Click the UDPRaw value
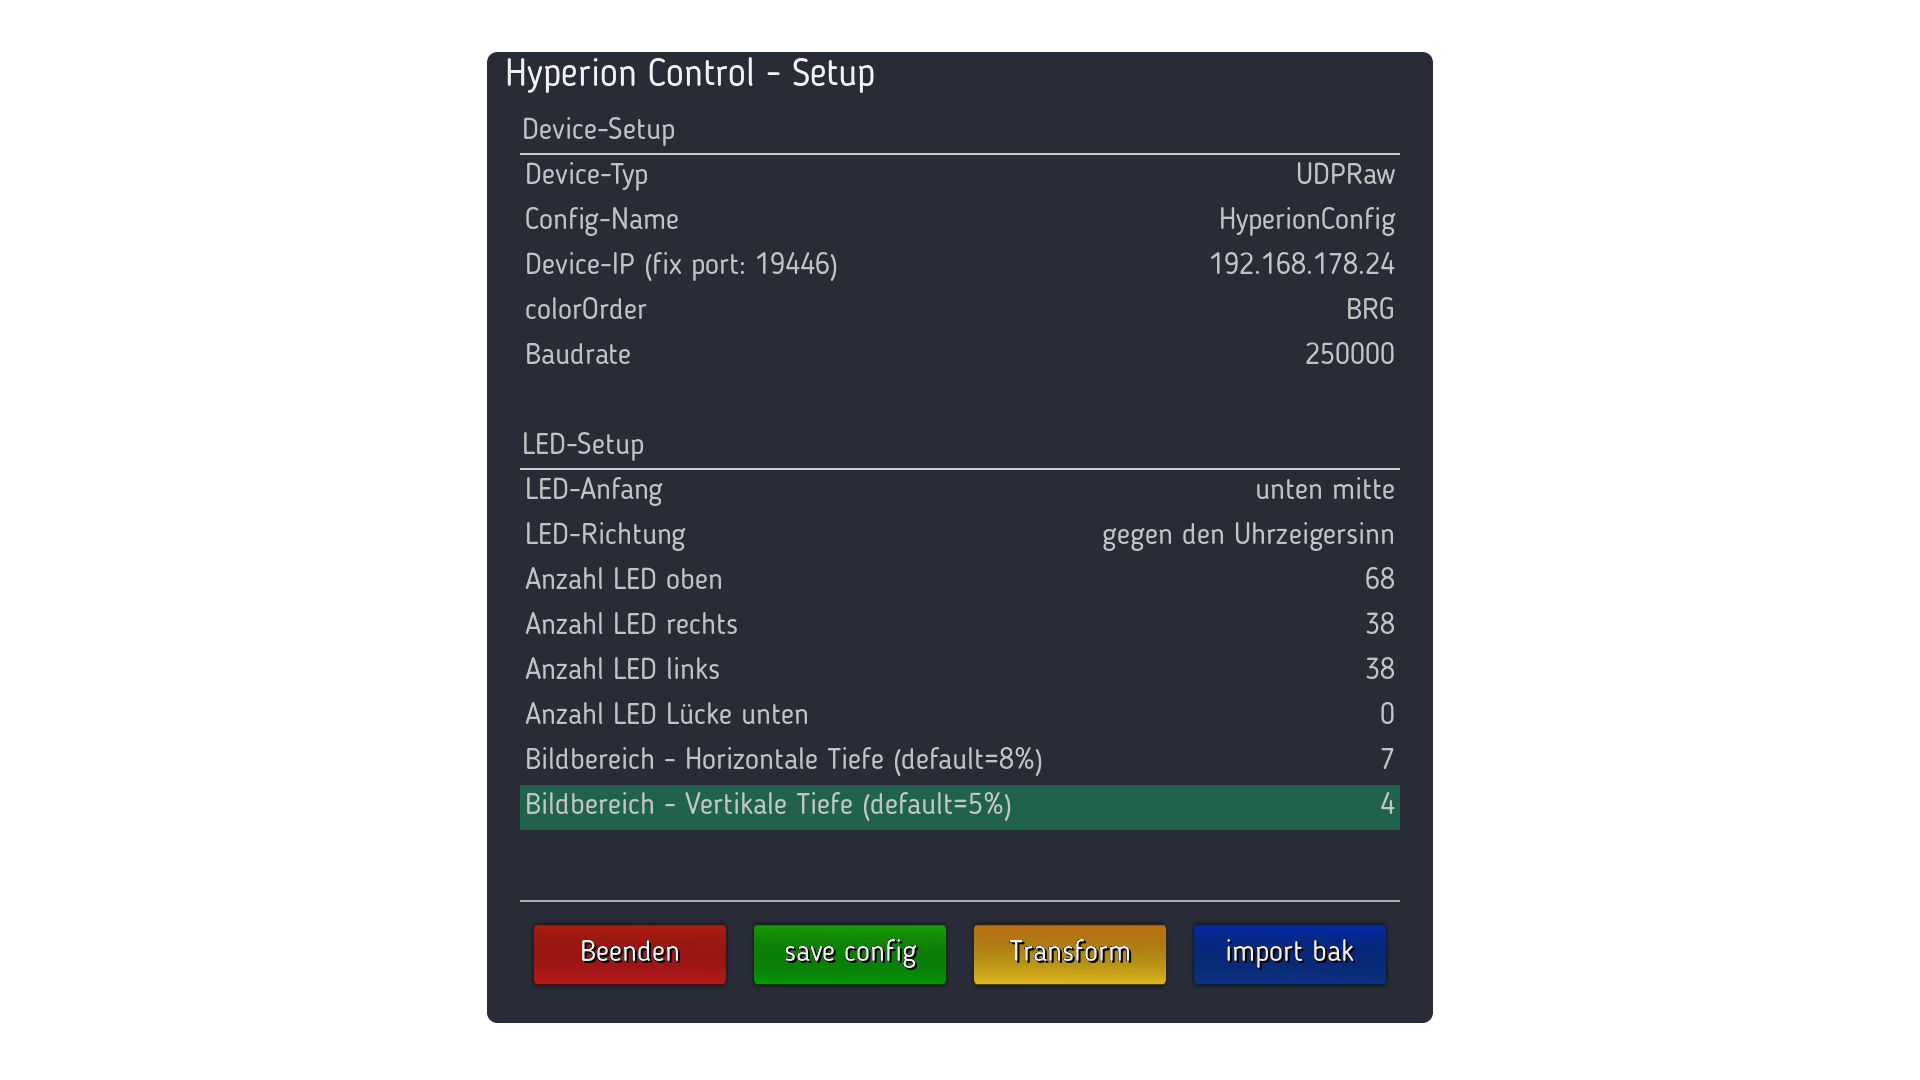Screen dimensions: 1920x1080 click(x=1344, y=175)
